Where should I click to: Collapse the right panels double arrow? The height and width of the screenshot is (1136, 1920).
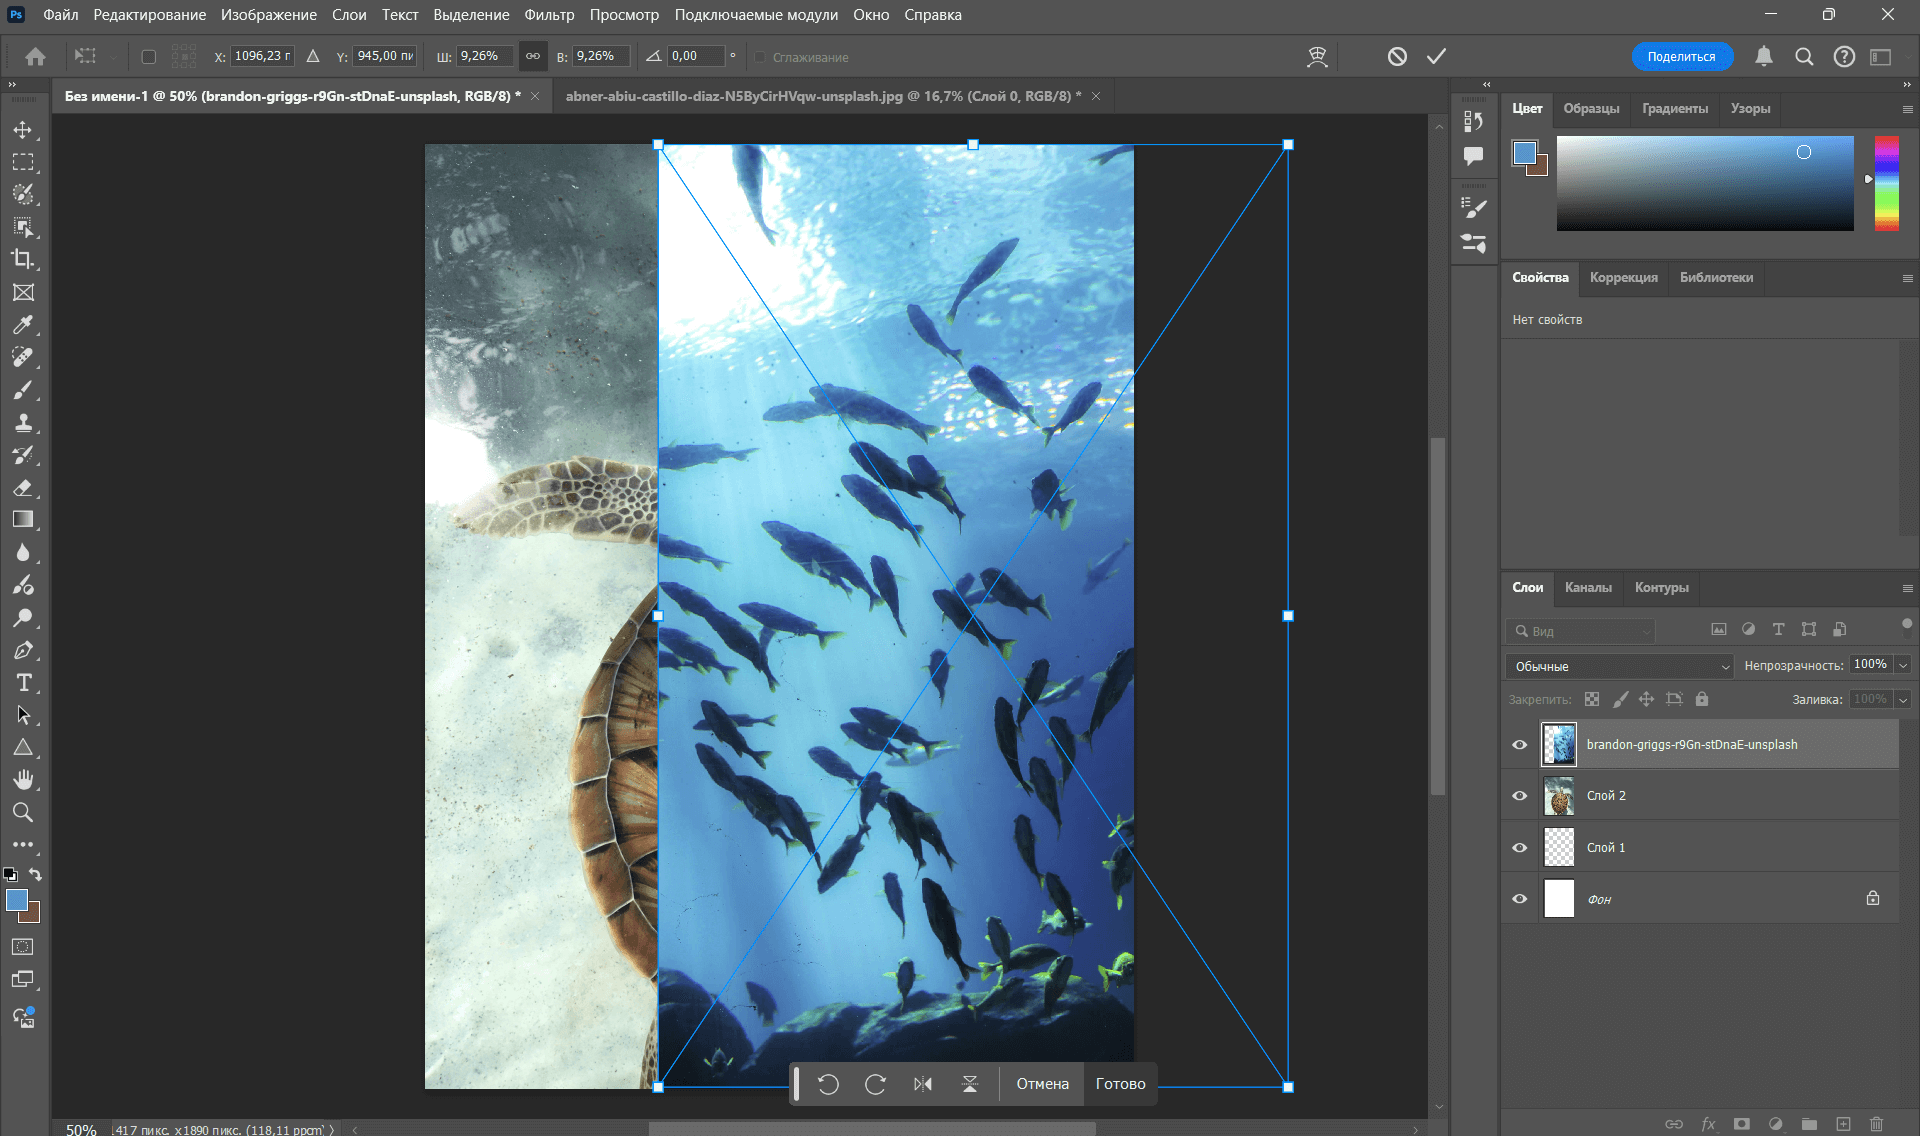[x=1907, y=85]
